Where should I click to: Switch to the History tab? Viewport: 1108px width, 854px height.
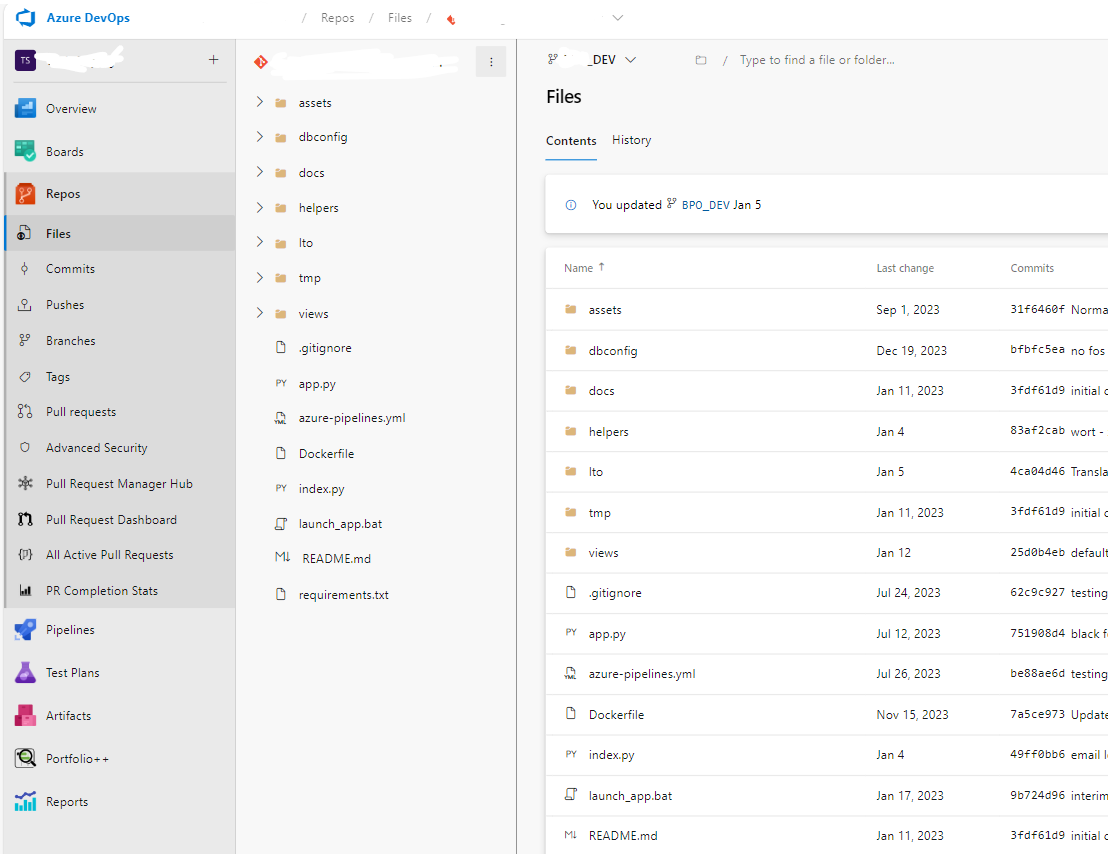point(631,140)
